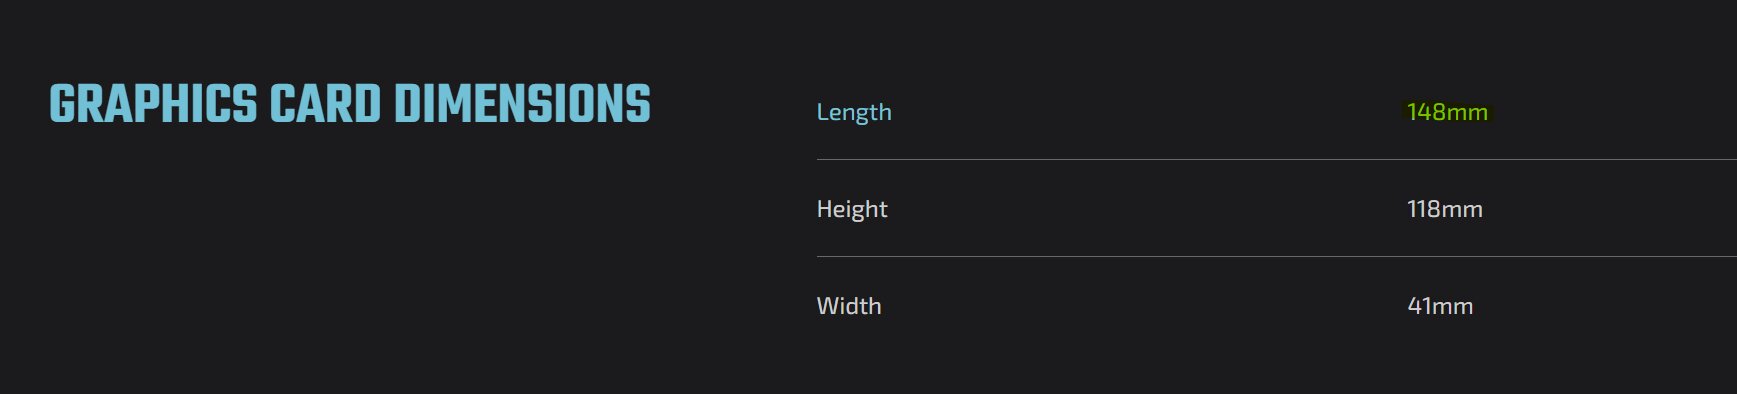Image resolution: width=1737 pixels, height=394 pixels.
Task: Click the divider line below the Length row
Action: tap(1277, 159)
